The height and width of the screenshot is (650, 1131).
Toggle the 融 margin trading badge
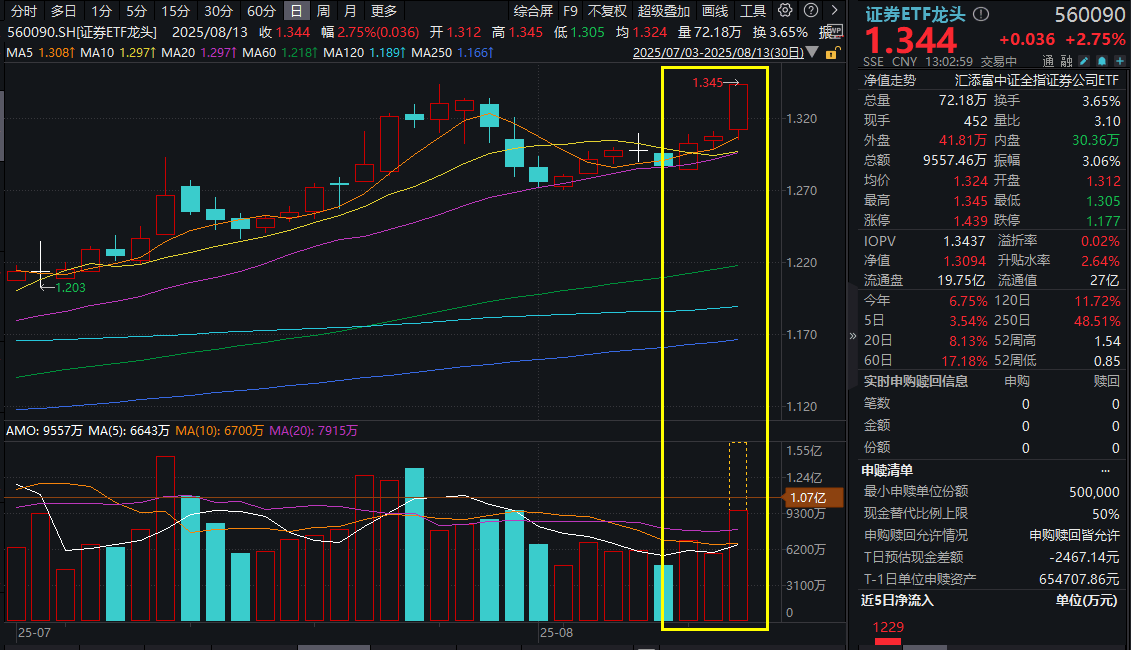tap(1067, 61)
